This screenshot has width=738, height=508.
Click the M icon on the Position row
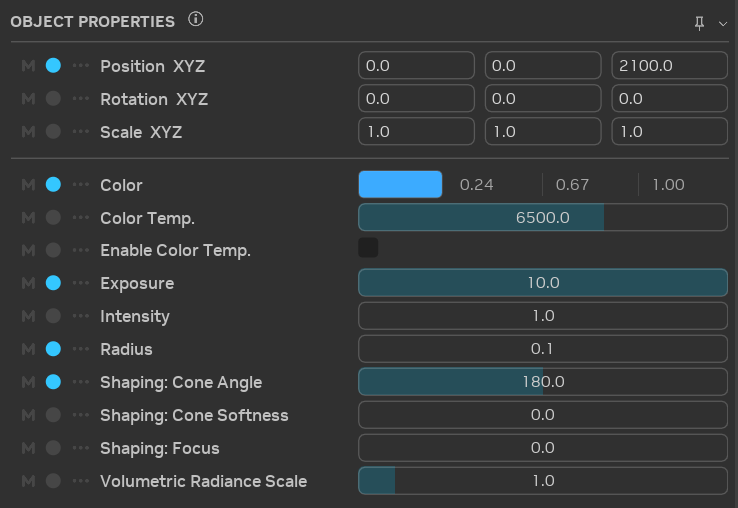pos(28,66)
